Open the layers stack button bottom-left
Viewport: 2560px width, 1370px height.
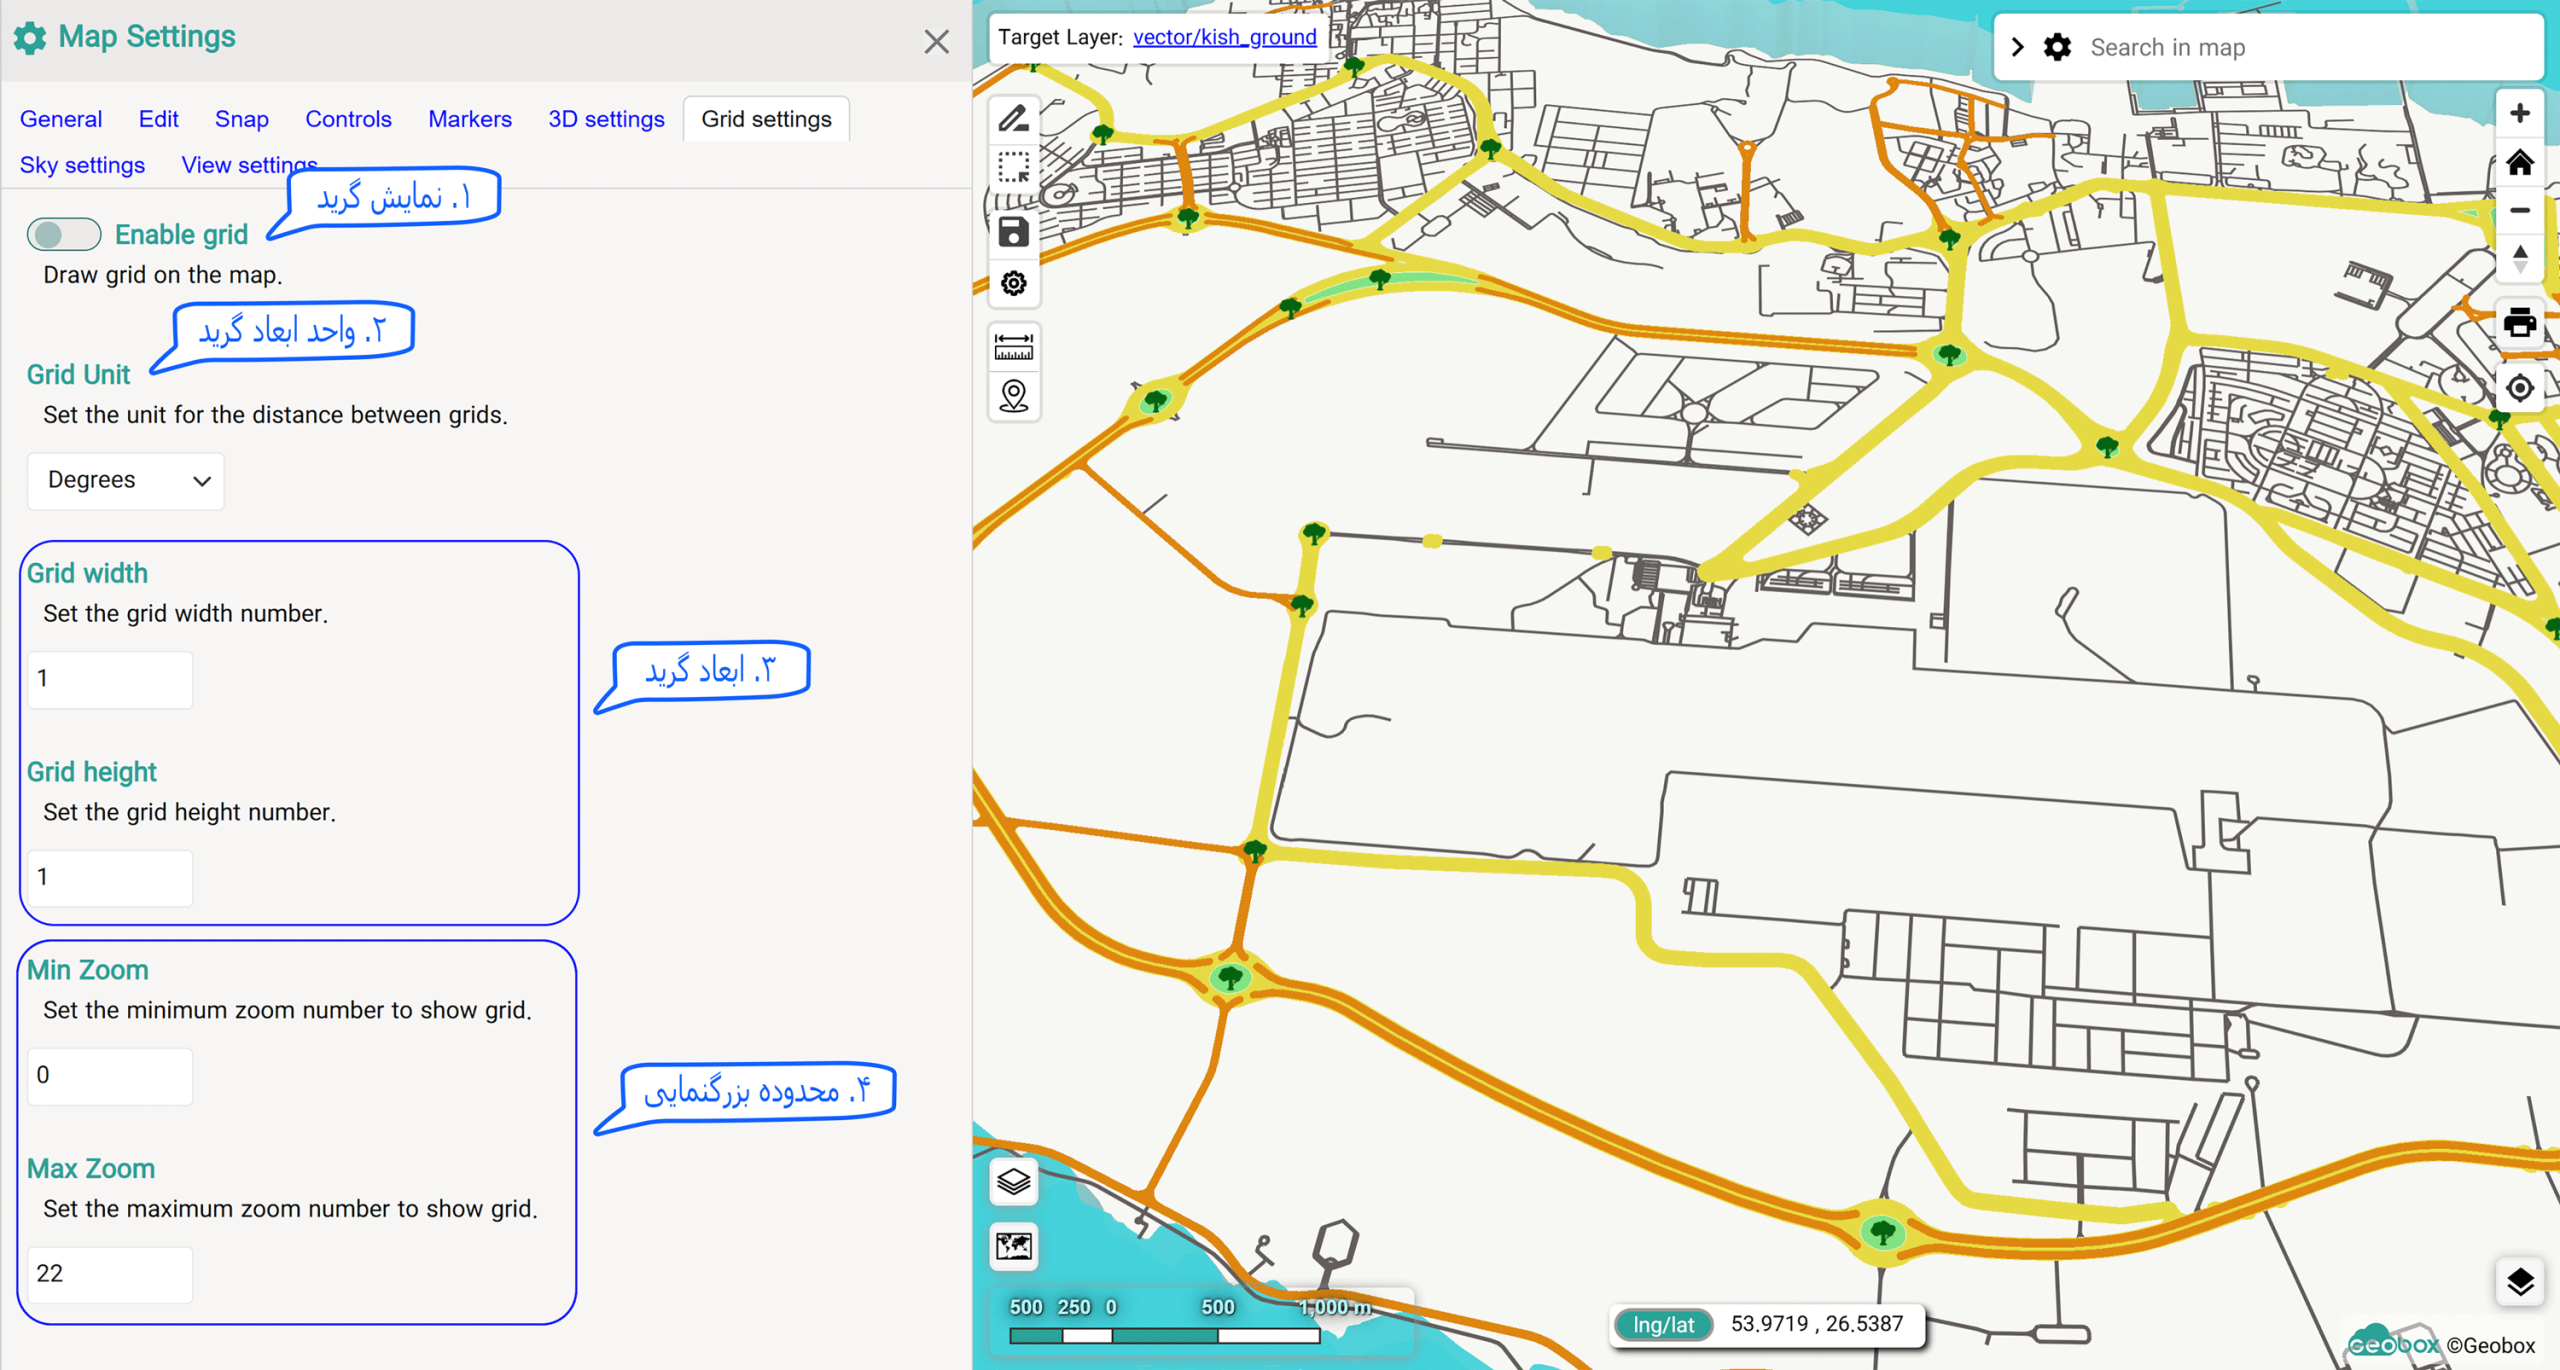(x=1013, y=1182)
